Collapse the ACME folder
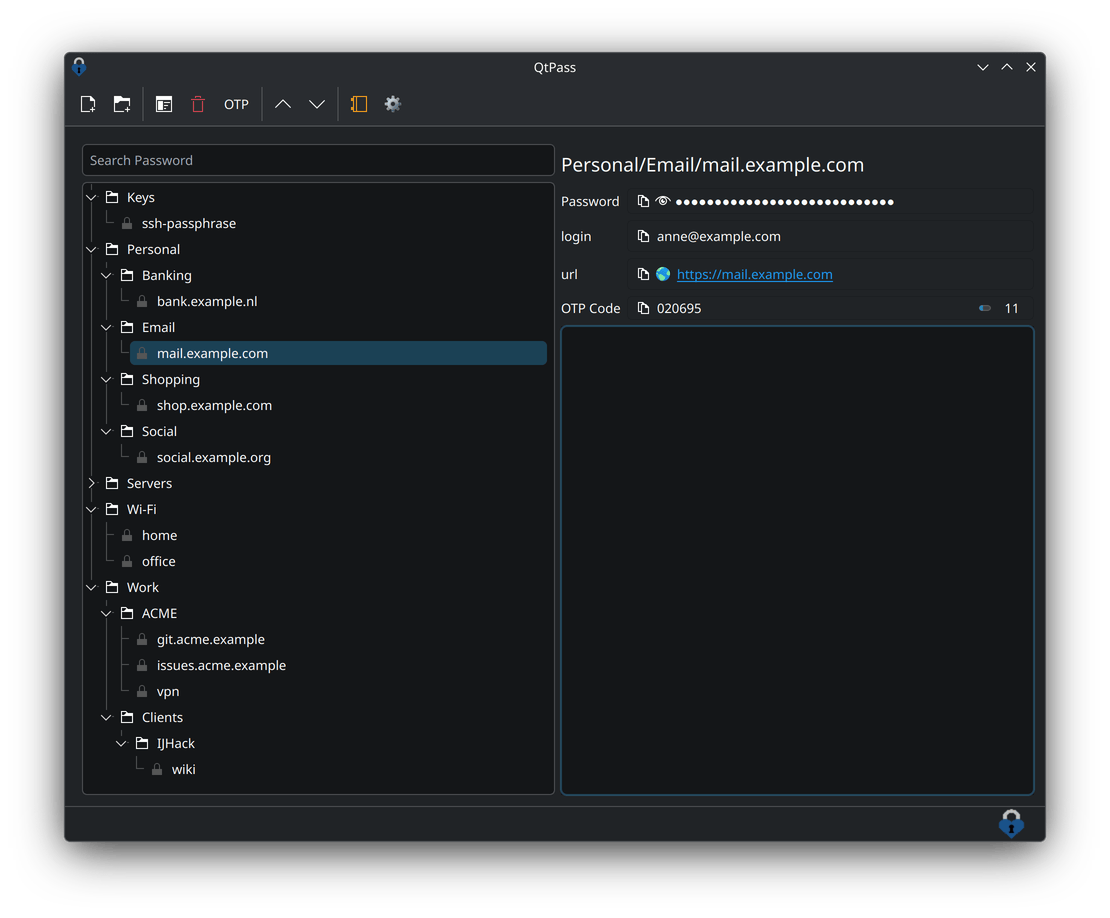This screenshot has height=918, width=1110. [106, 613]
